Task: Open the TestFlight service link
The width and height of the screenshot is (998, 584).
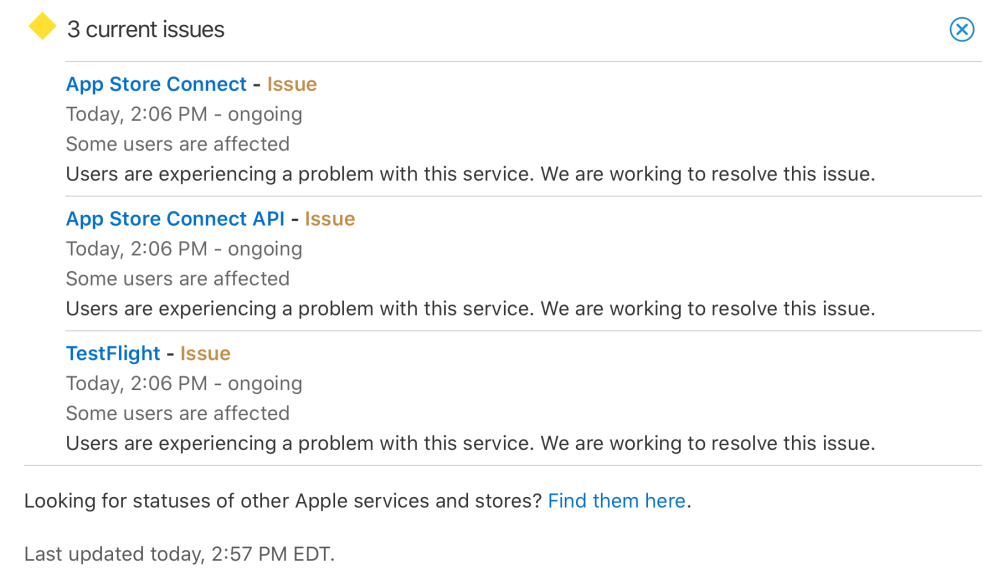Action: pos(113,353)
